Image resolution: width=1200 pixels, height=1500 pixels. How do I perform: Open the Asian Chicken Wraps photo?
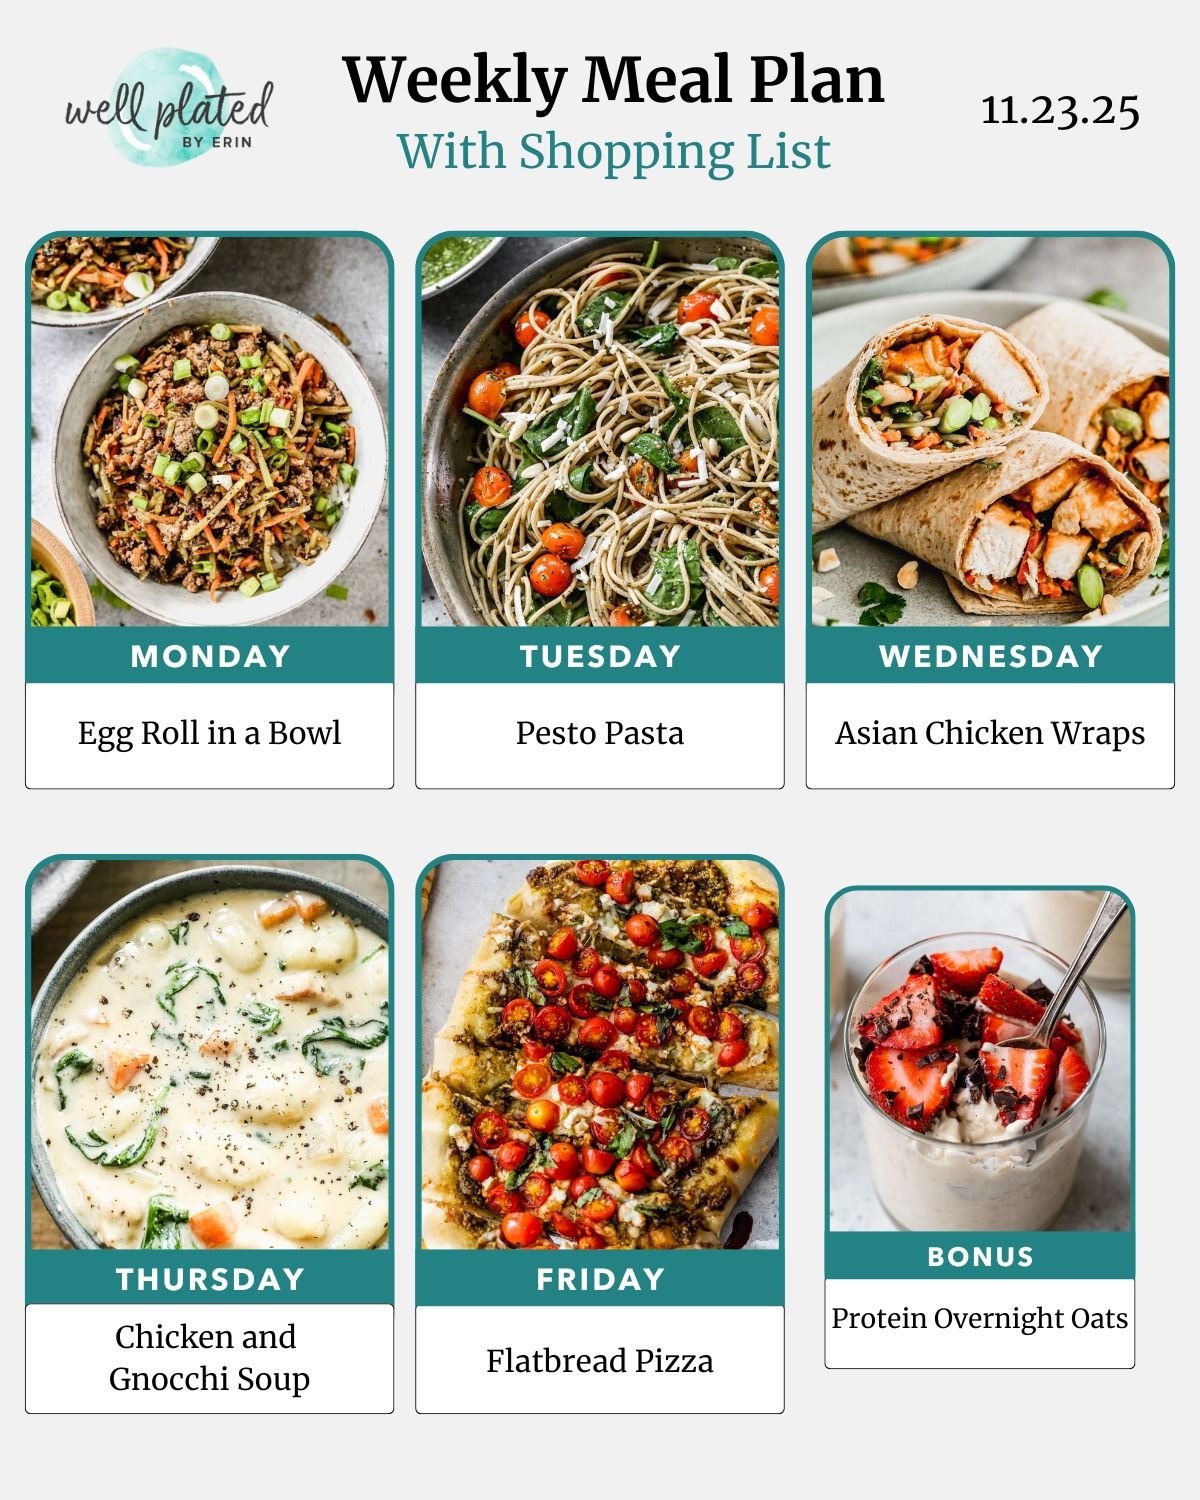click(990, 432)
